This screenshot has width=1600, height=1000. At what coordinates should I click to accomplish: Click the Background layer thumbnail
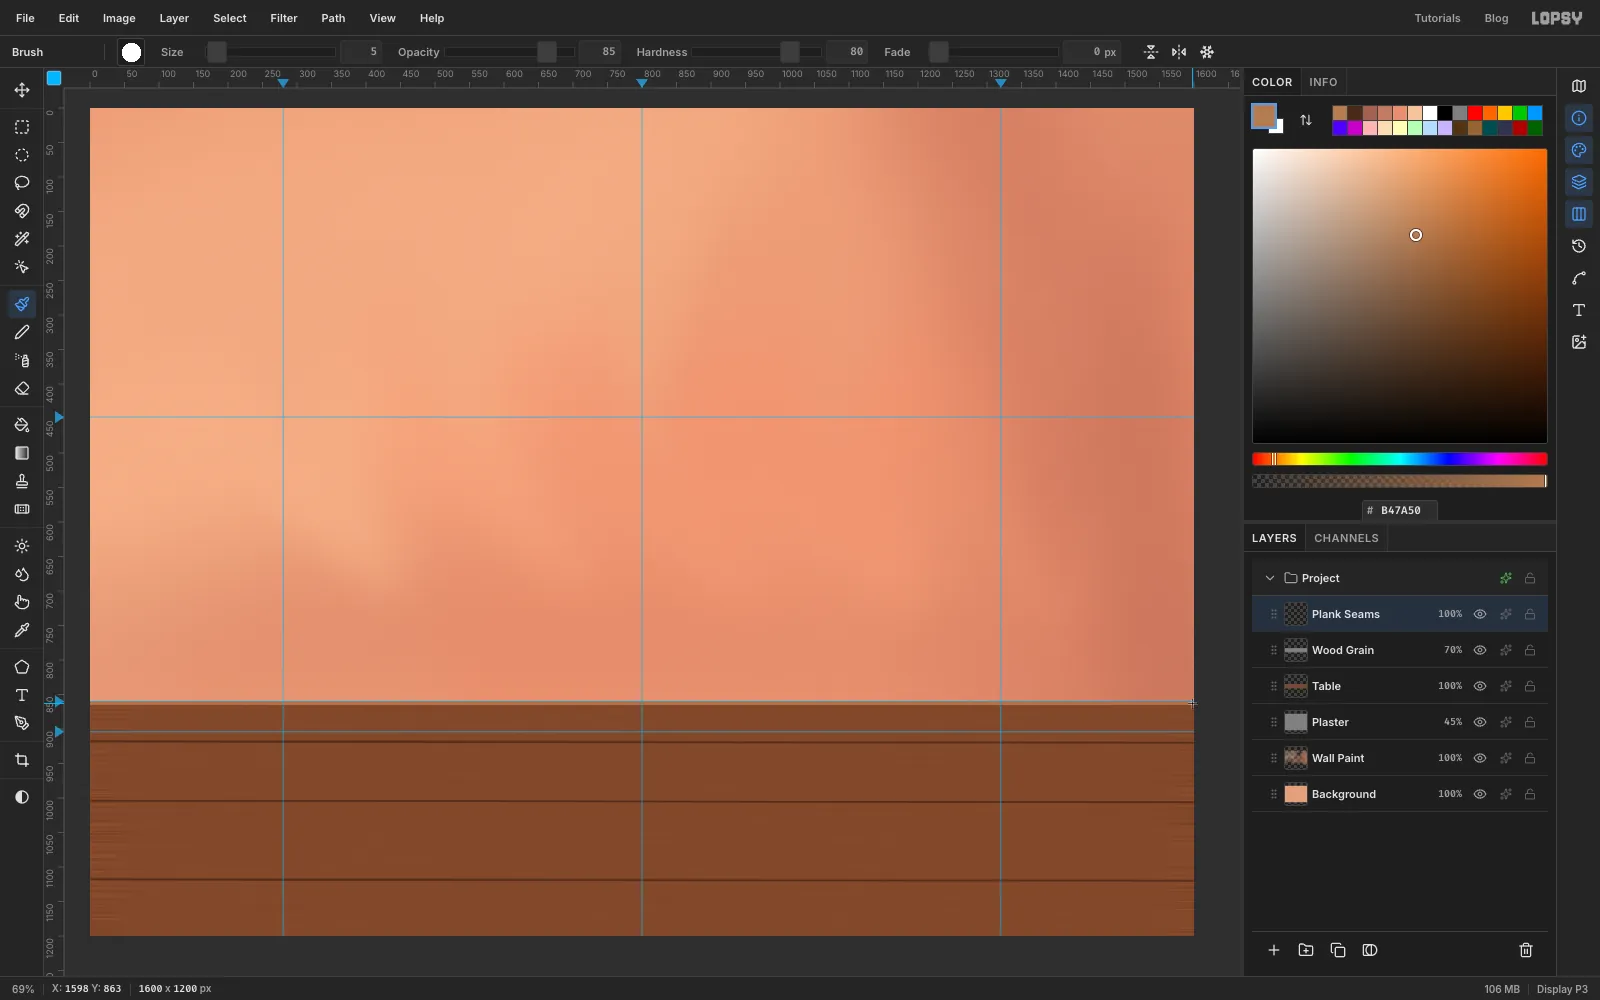1296,794
